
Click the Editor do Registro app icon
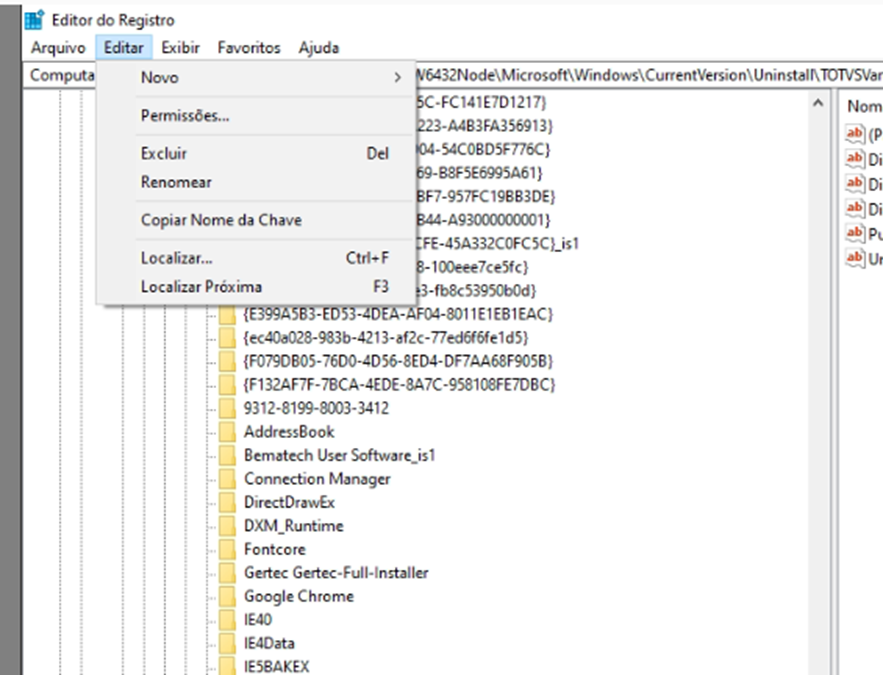tap(34, 20)
